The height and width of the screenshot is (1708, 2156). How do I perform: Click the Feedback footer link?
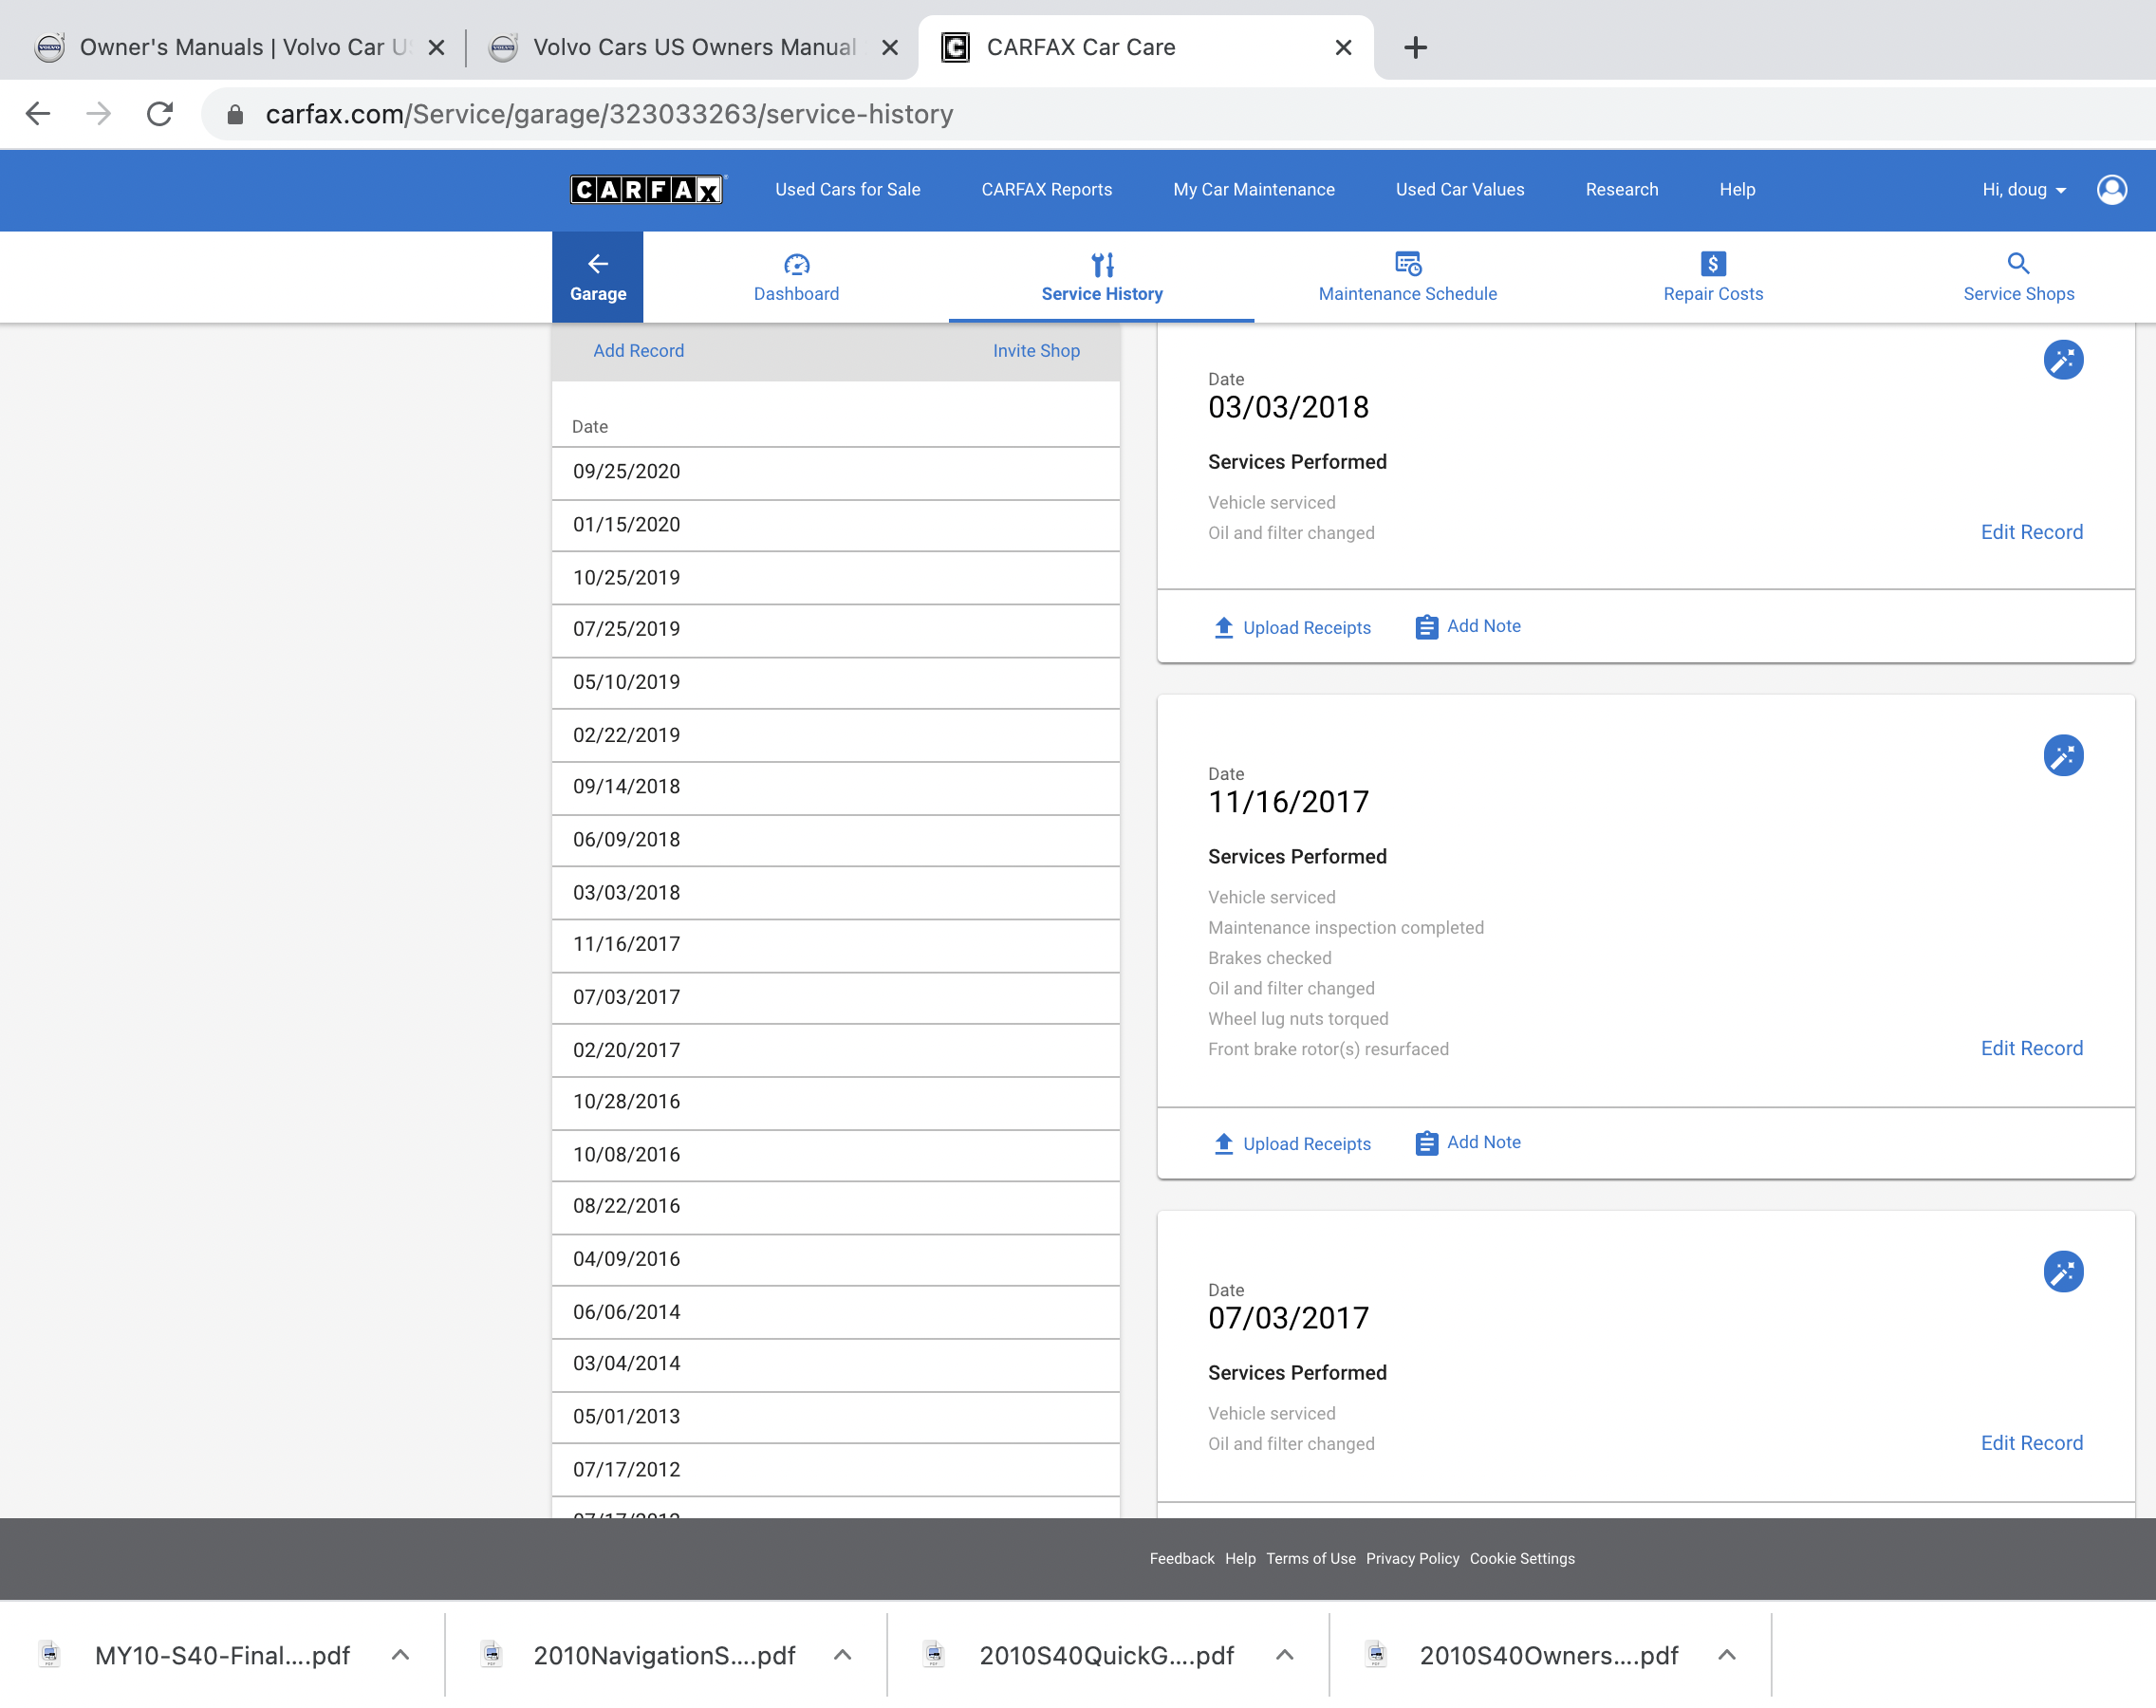(1181, 1559)
